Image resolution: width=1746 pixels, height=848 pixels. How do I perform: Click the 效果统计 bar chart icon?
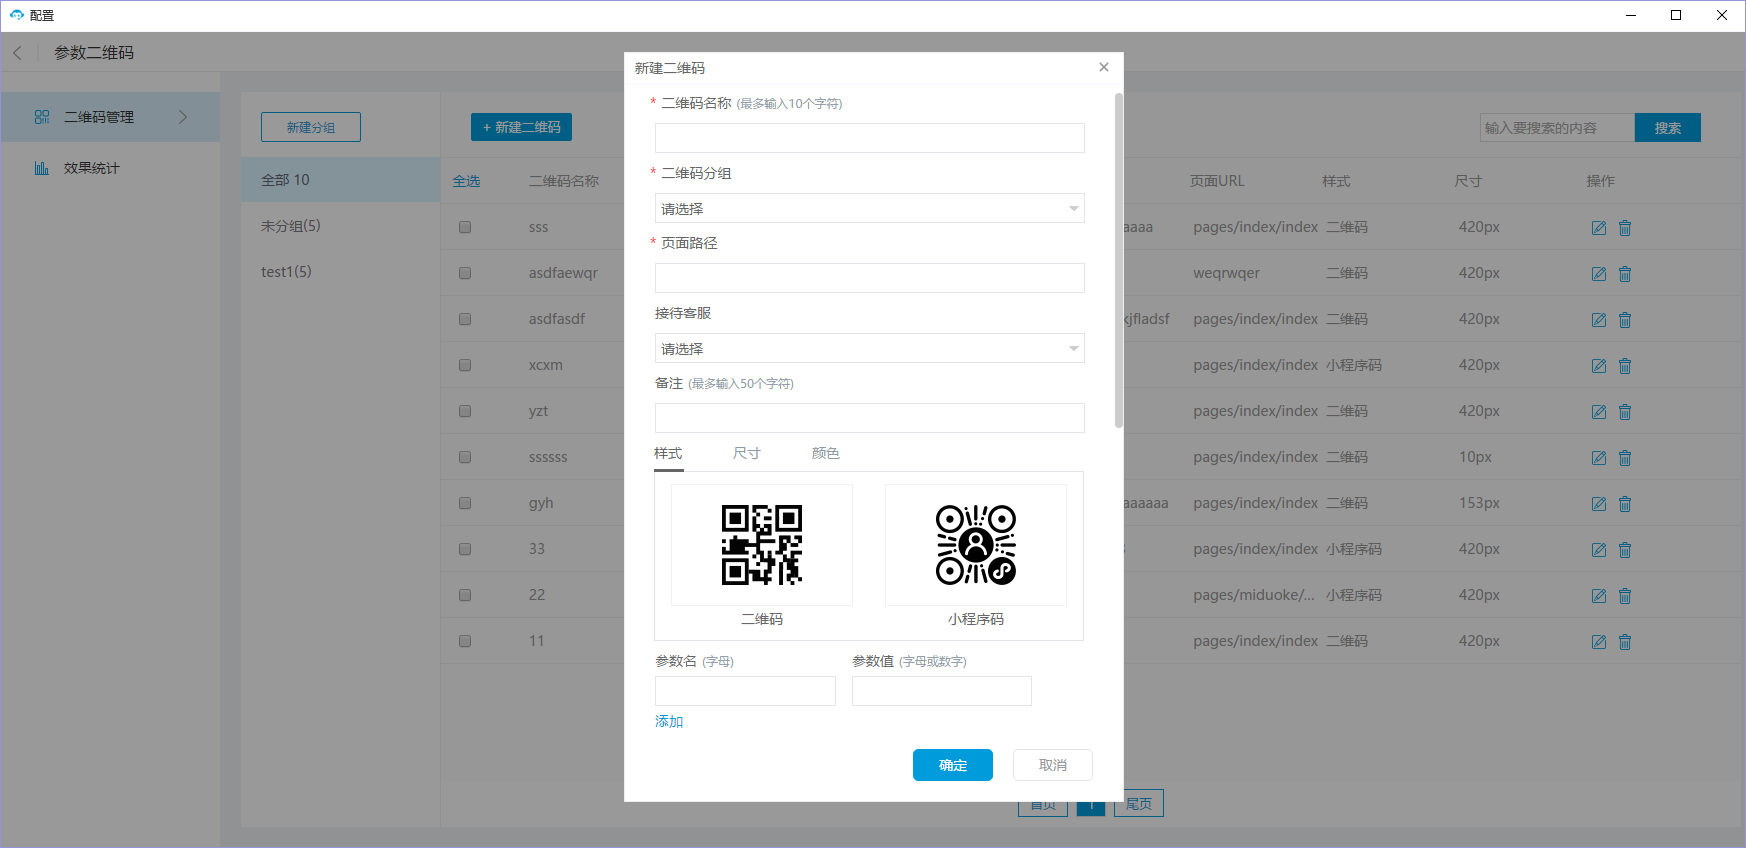tap(42, 168)
